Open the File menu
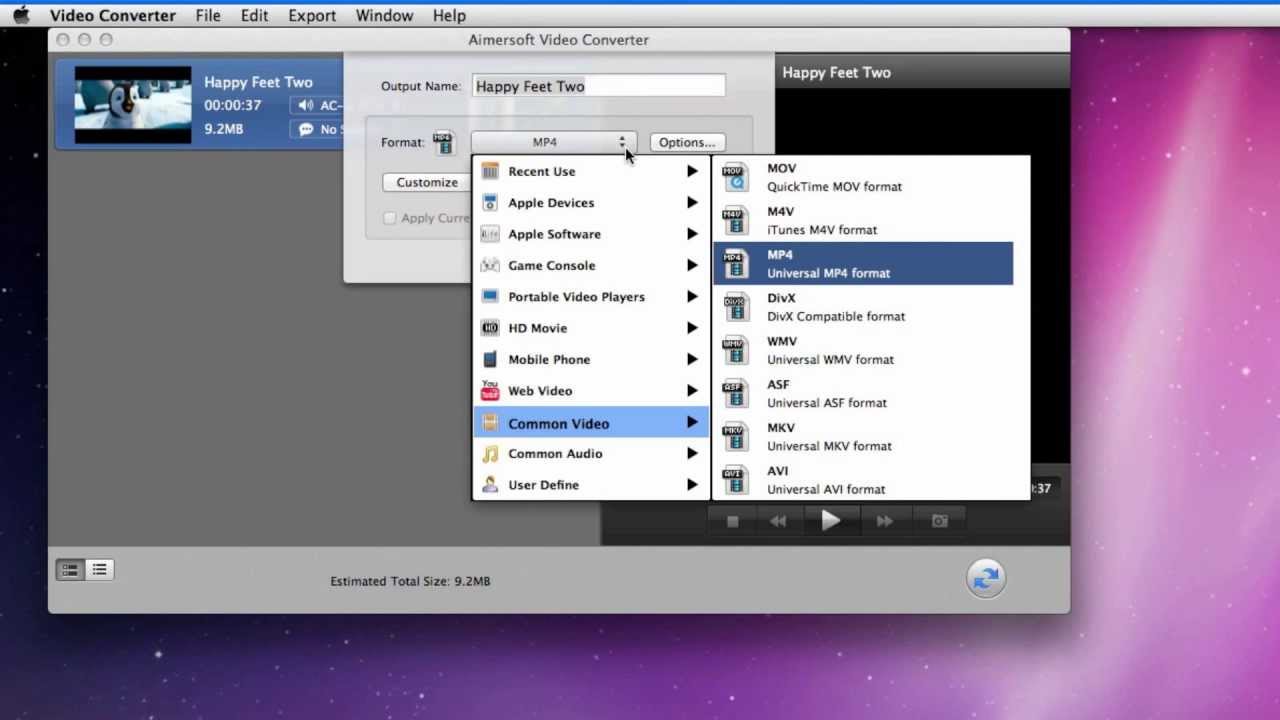Image resolution: width=1280 pixels, height=720 pixels. [x=208, y=15]
